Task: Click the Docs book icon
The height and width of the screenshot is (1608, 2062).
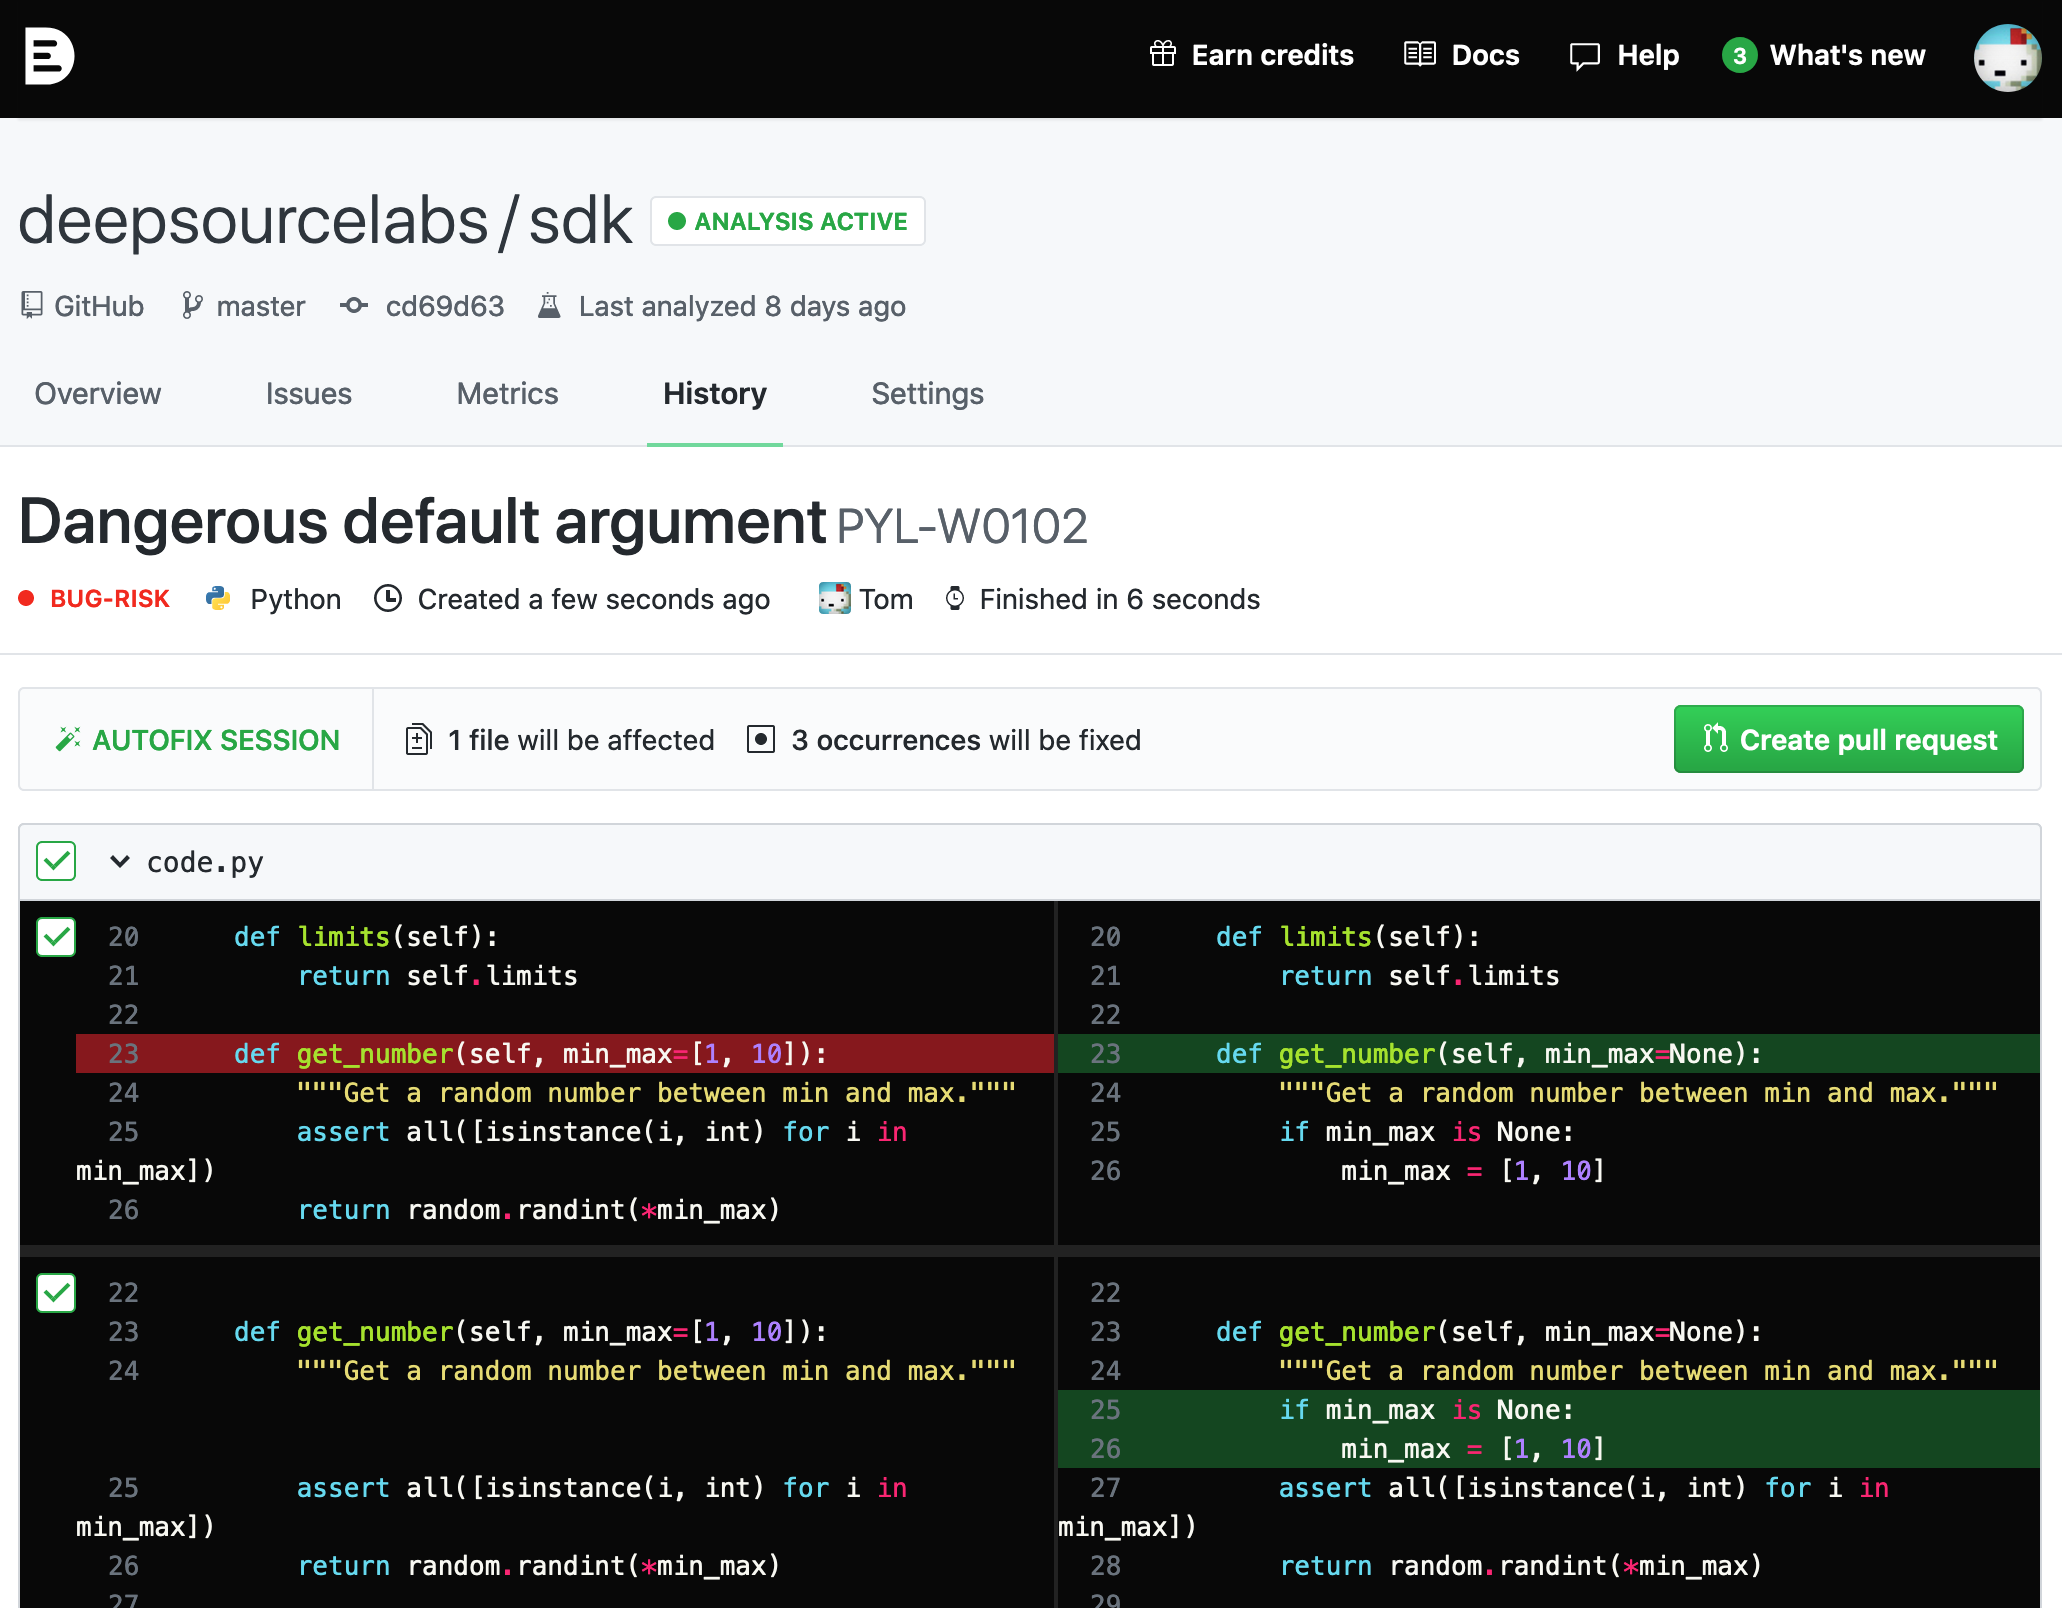Action: point(1419,54)
